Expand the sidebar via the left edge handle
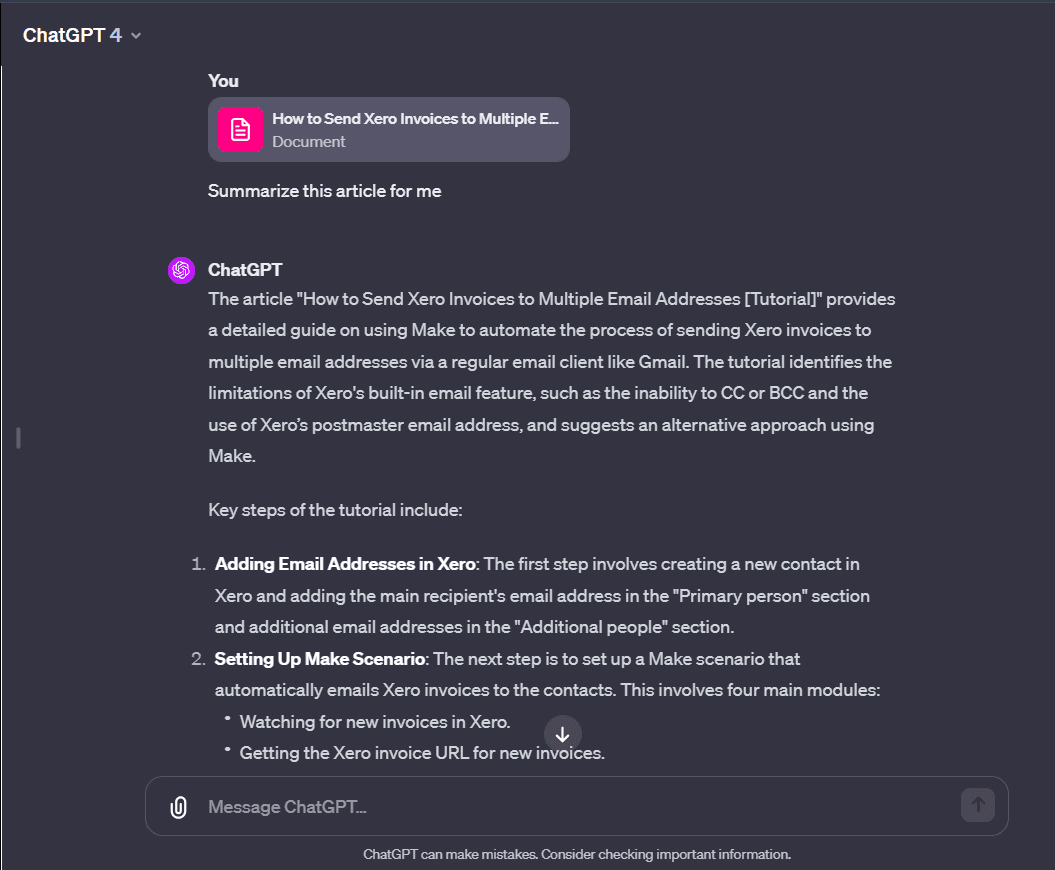The image size is (1055, 870). (16, 437)
